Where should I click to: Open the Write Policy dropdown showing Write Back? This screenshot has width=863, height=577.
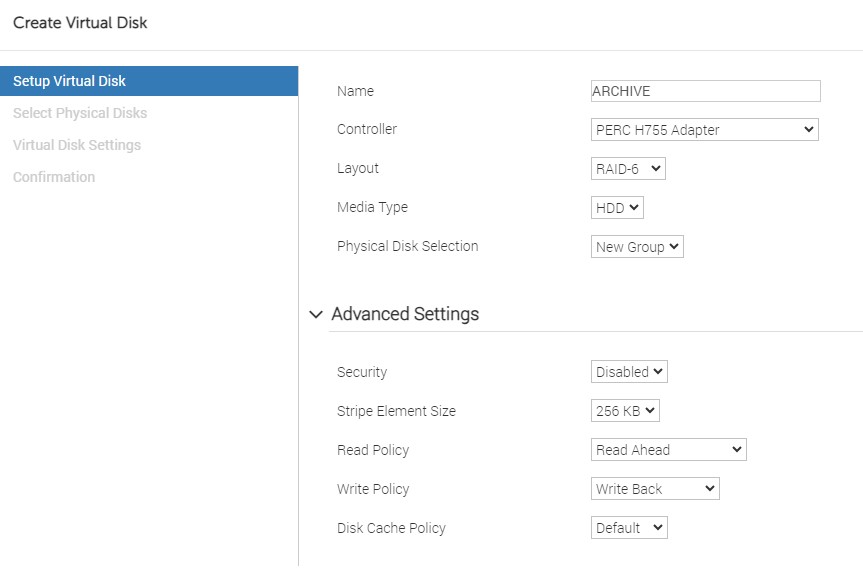(654, 488)
